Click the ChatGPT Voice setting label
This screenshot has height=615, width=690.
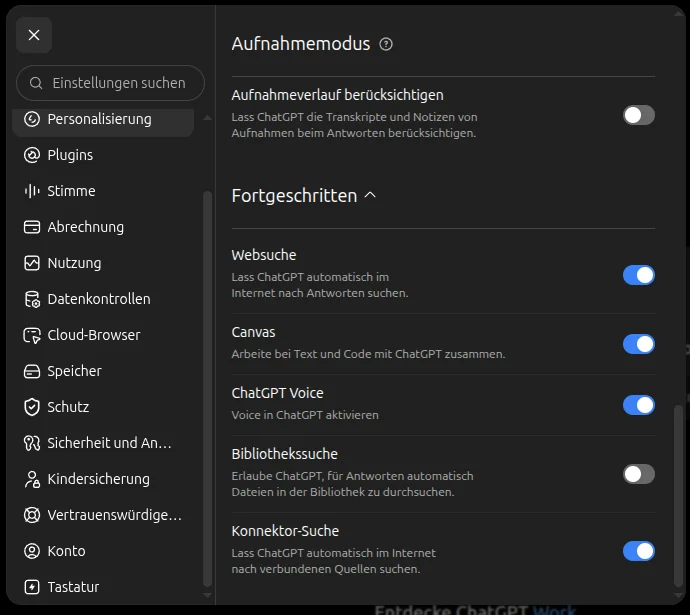pyautogui.click(x=278, y=393)
